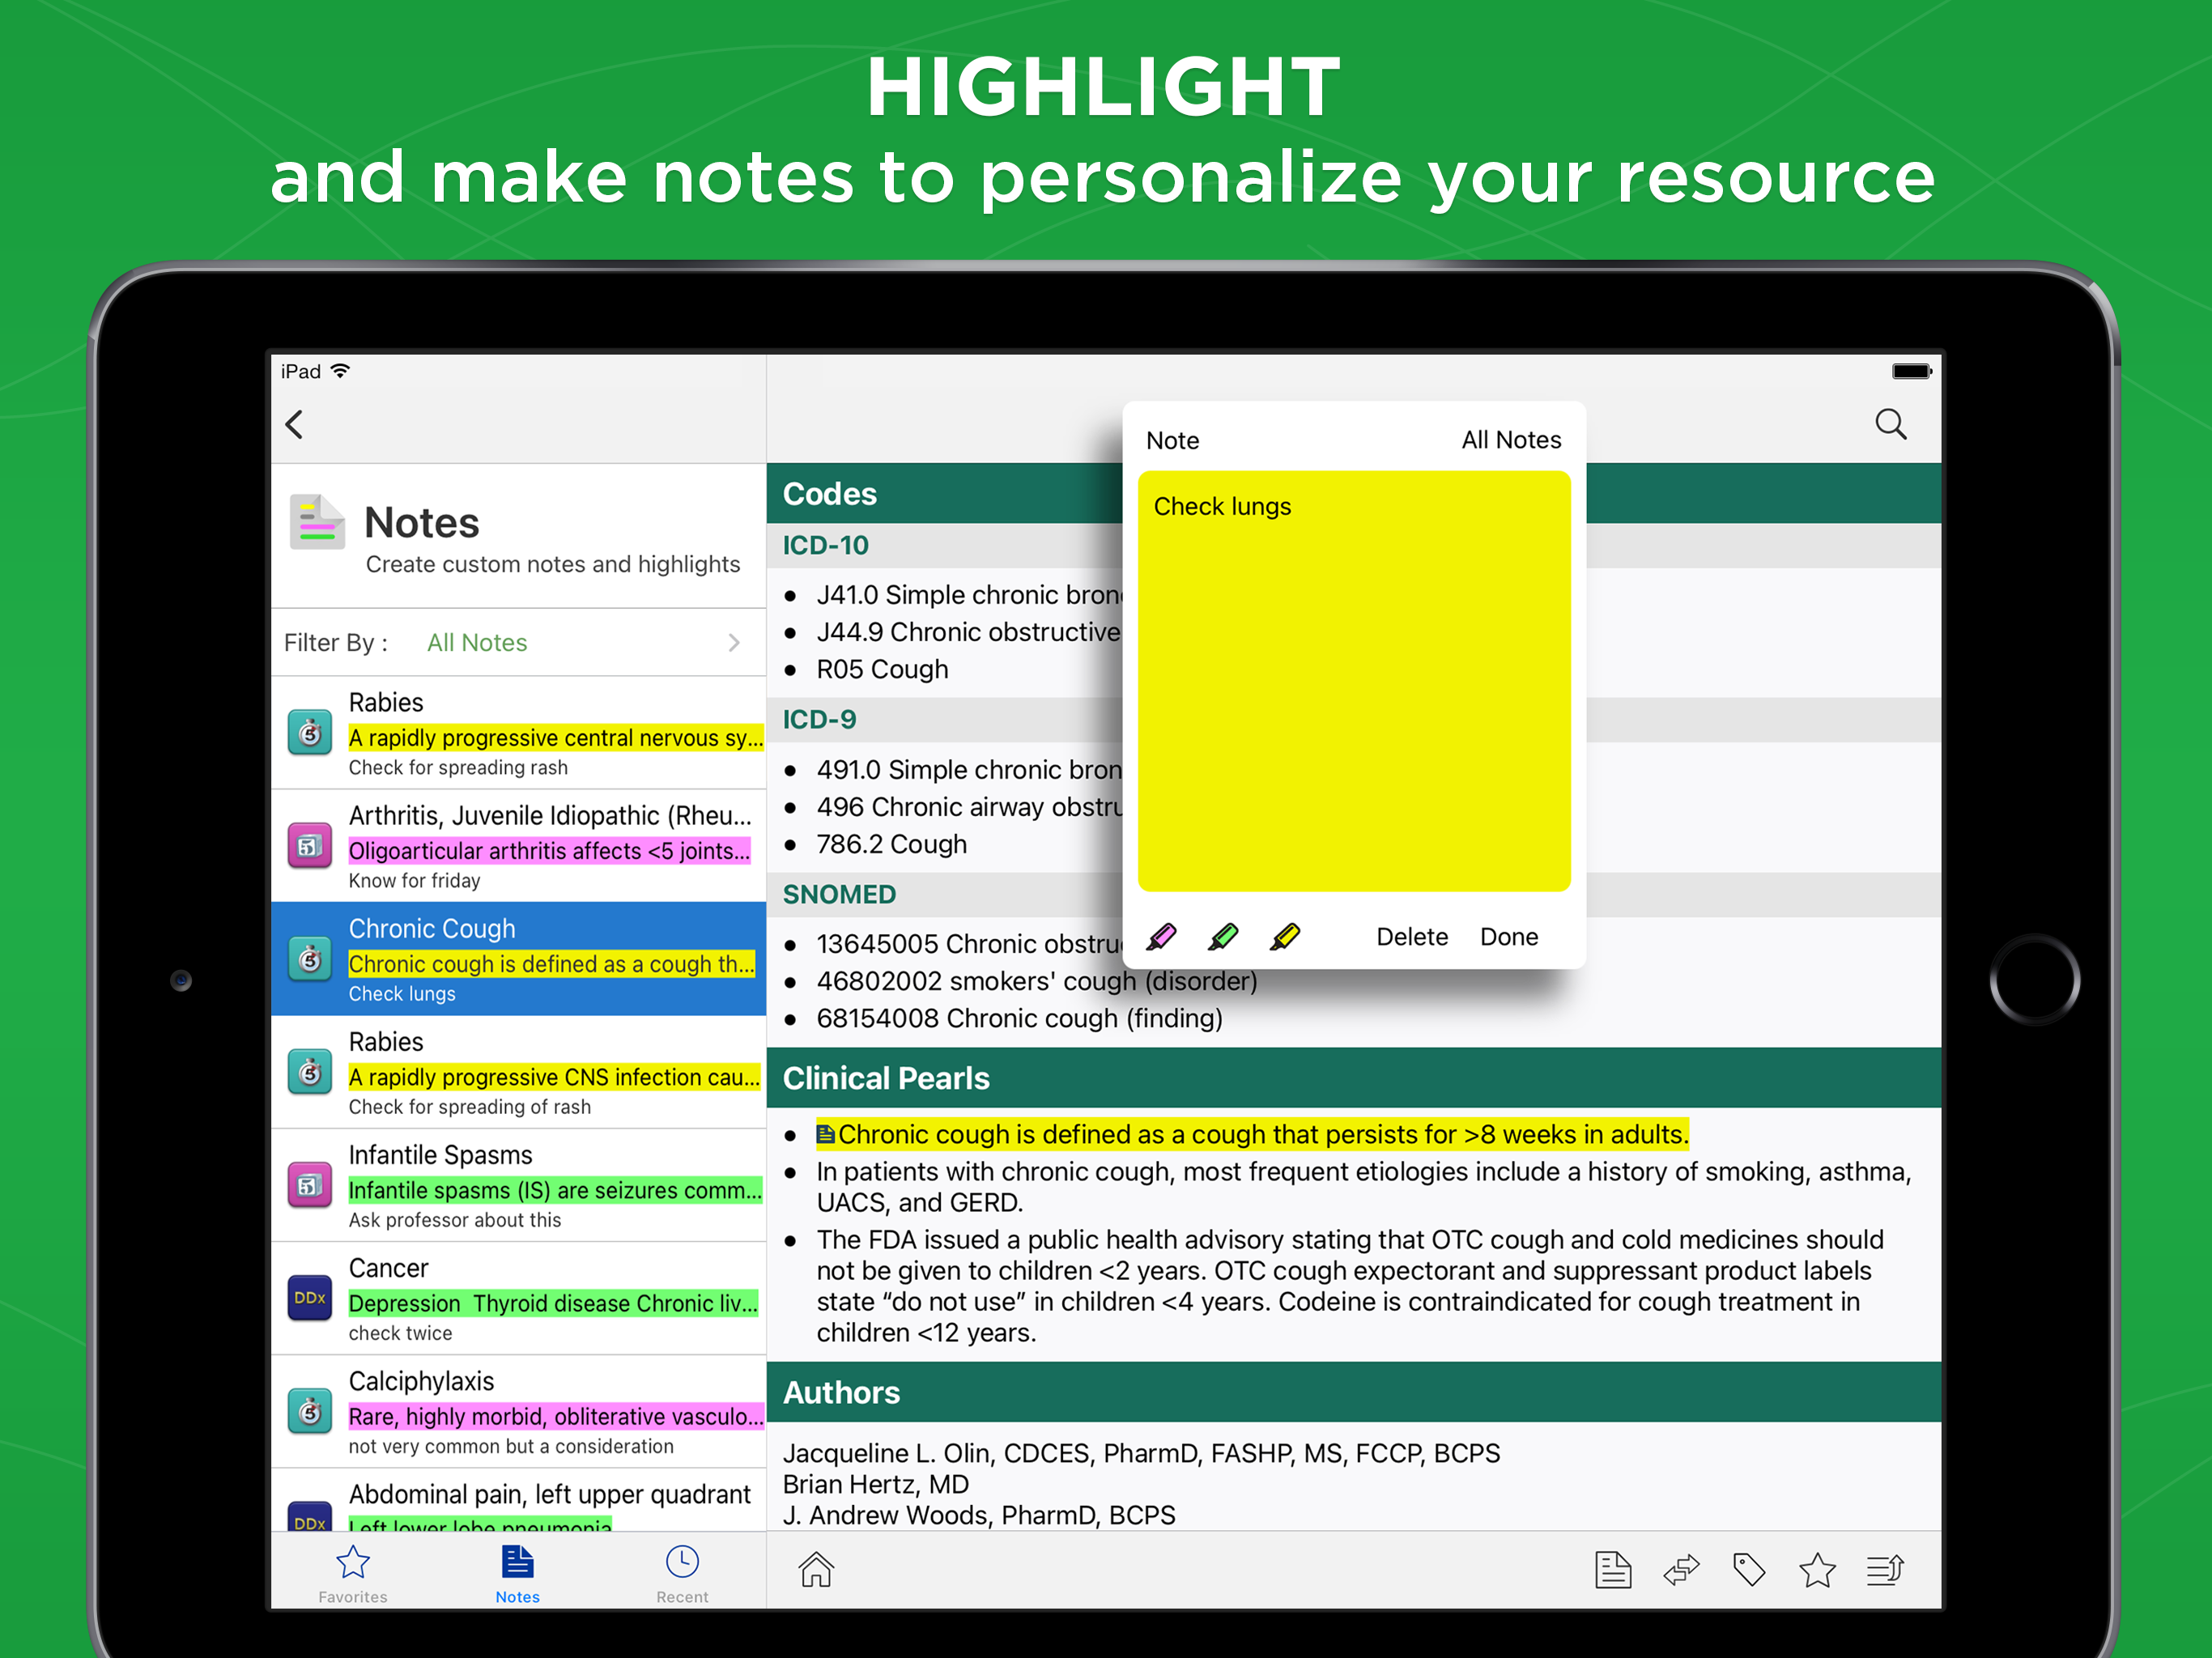Image resolution: width=2212 pixels, height=1658 pixels.
Task: Tap the arrows icon in the bottom toolbar
Action: point(1681,1569)
